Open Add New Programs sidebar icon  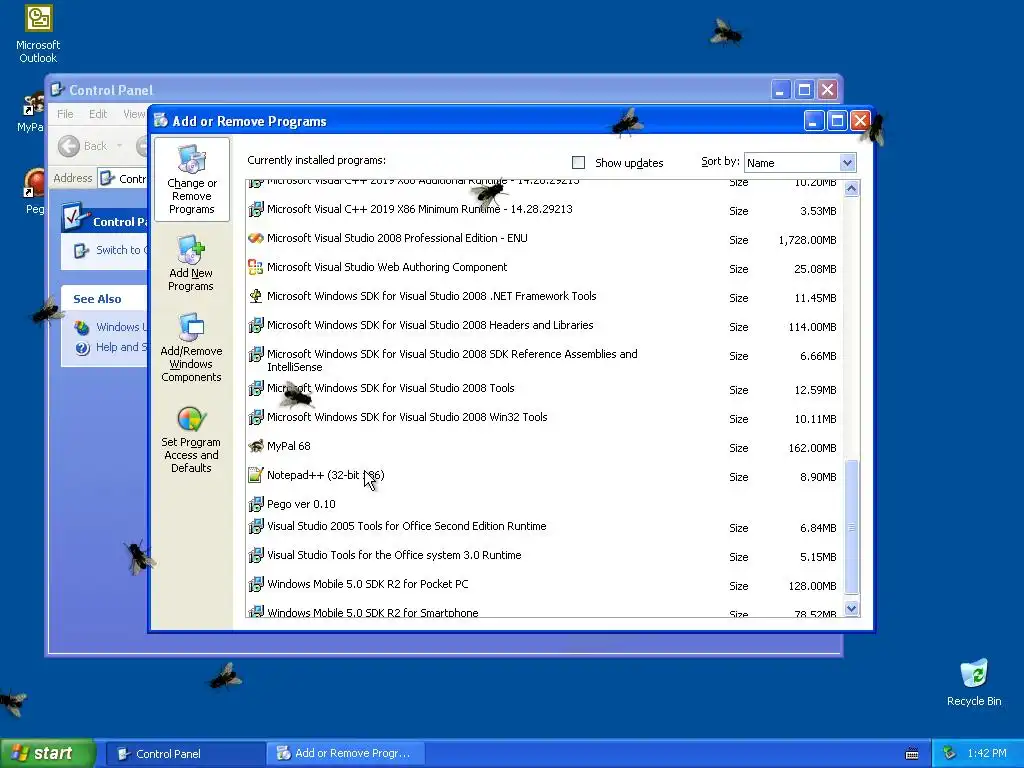pos(191,250)
